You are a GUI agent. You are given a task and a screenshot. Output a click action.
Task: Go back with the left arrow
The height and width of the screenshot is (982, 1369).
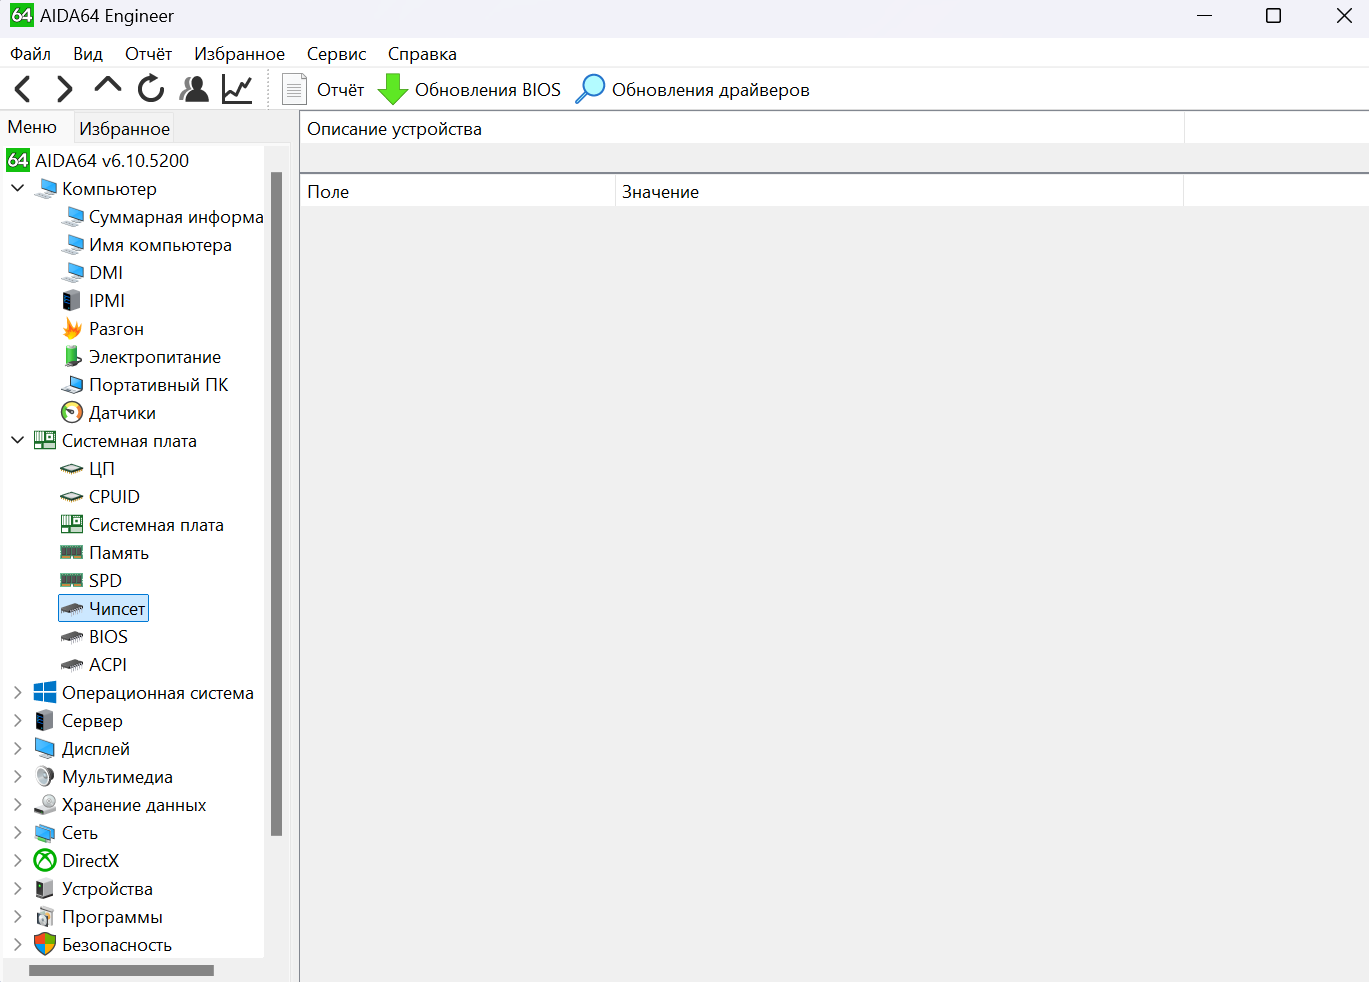pos(23,89)
